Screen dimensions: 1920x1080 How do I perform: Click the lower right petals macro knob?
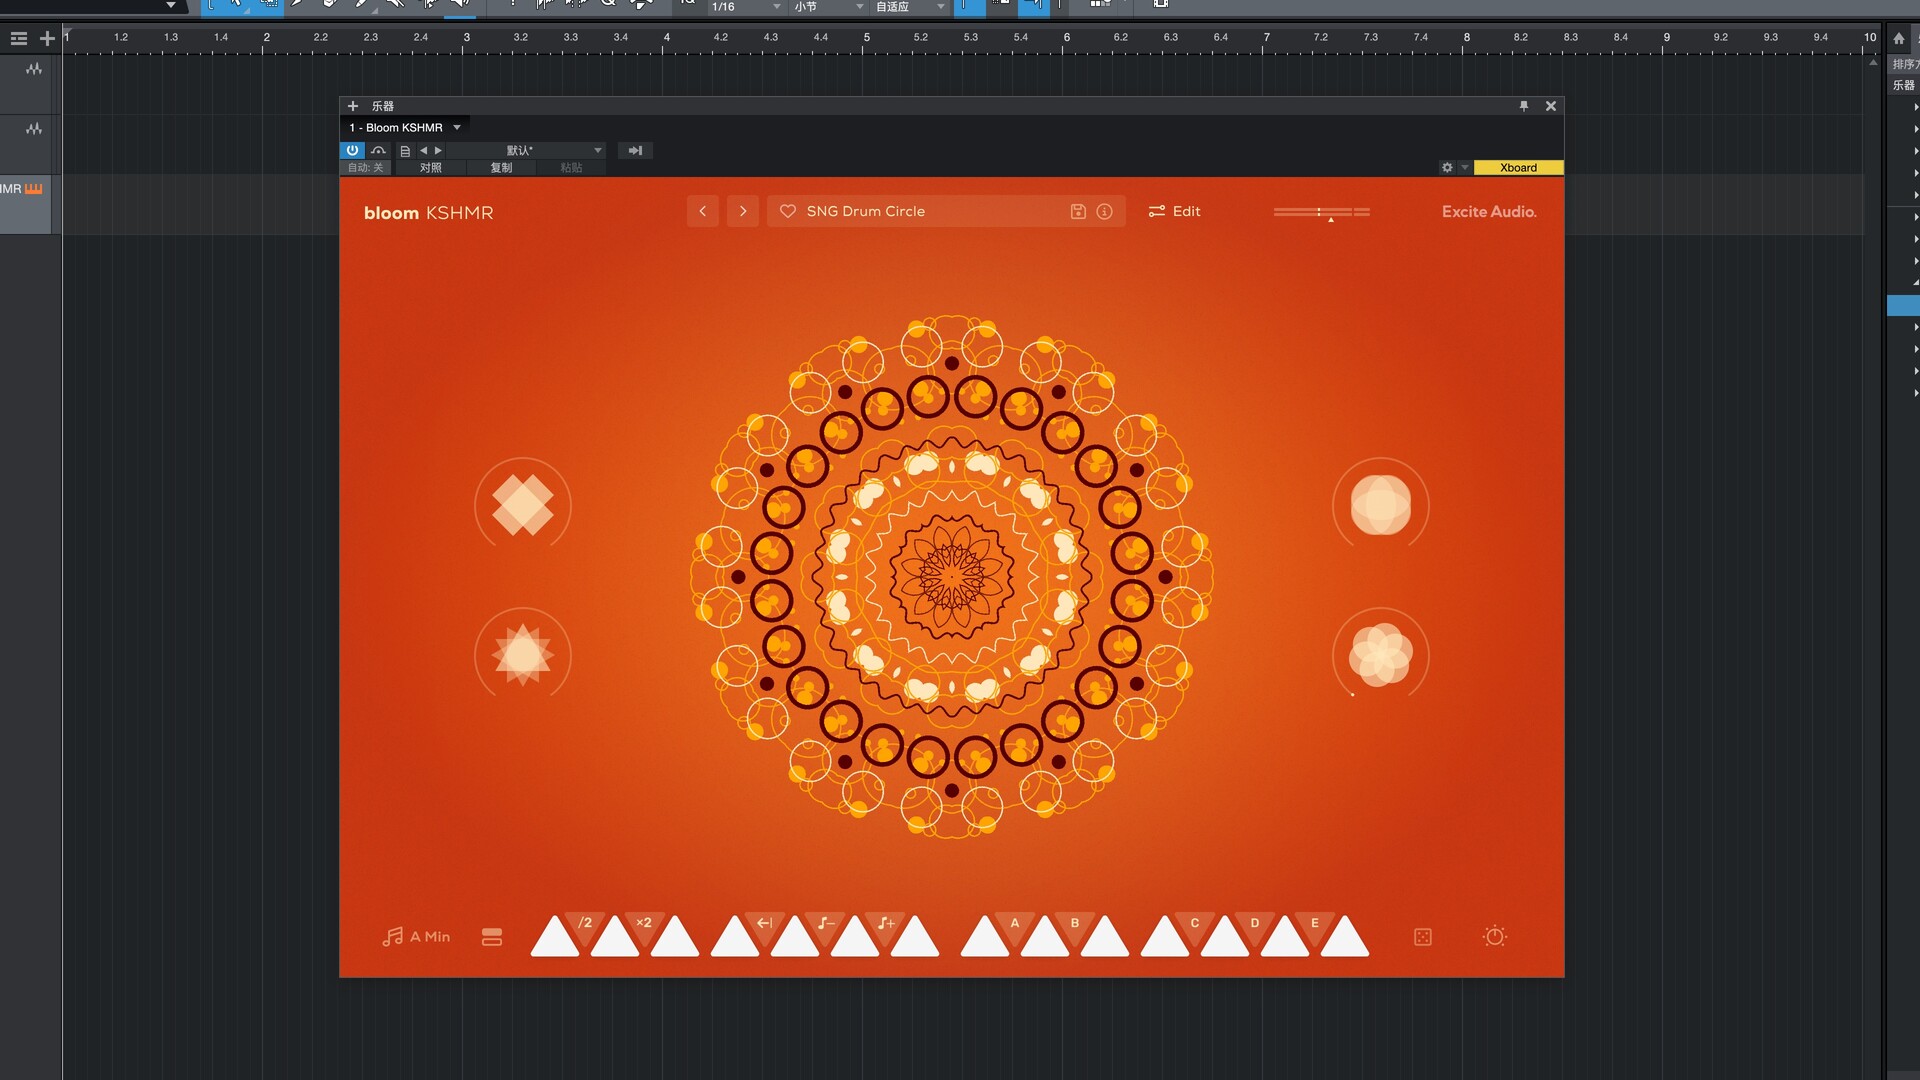click(x=1381, y=654)
